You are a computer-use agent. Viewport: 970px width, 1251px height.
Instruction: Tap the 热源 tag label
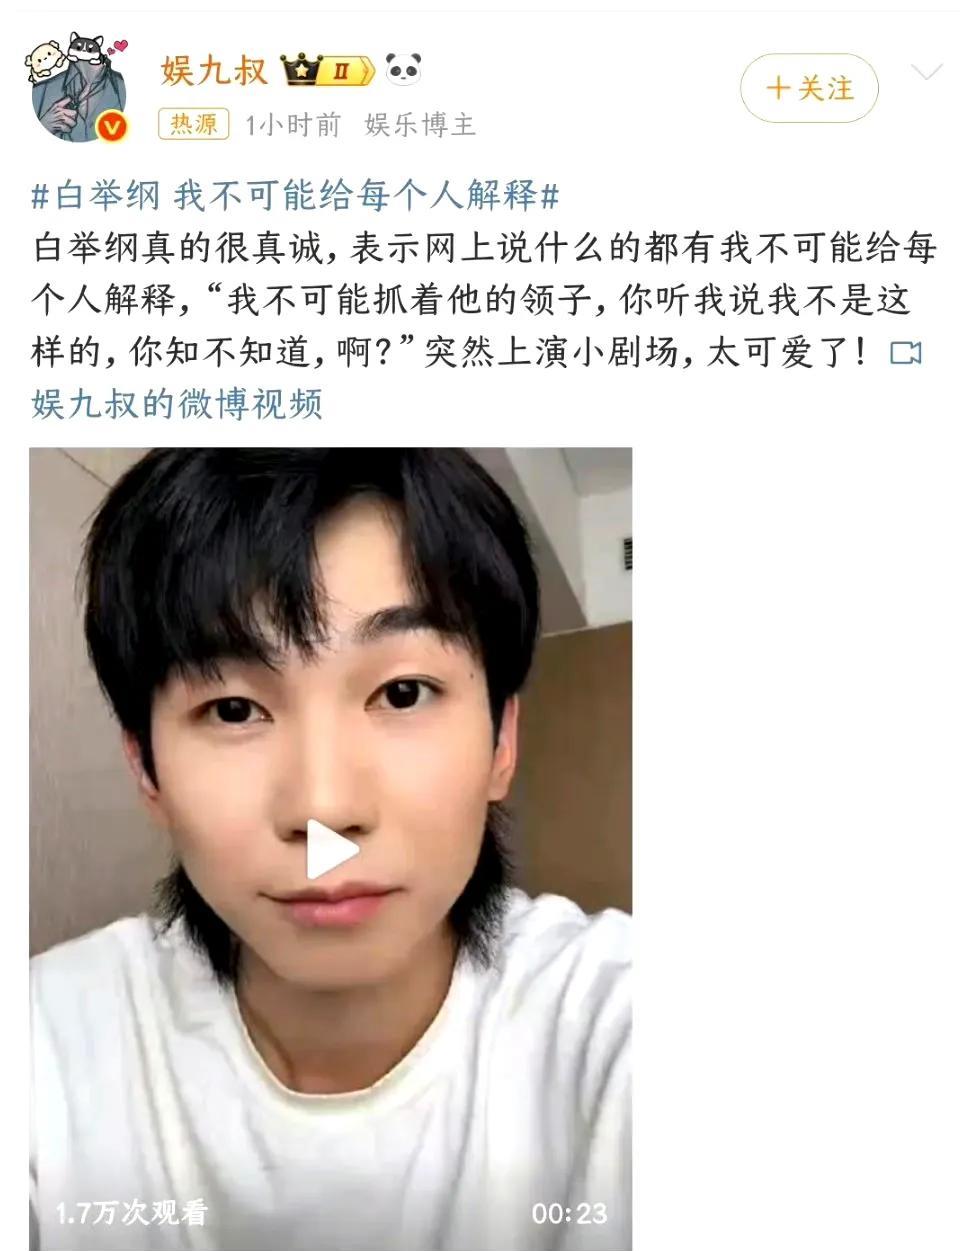pos(194,124)
